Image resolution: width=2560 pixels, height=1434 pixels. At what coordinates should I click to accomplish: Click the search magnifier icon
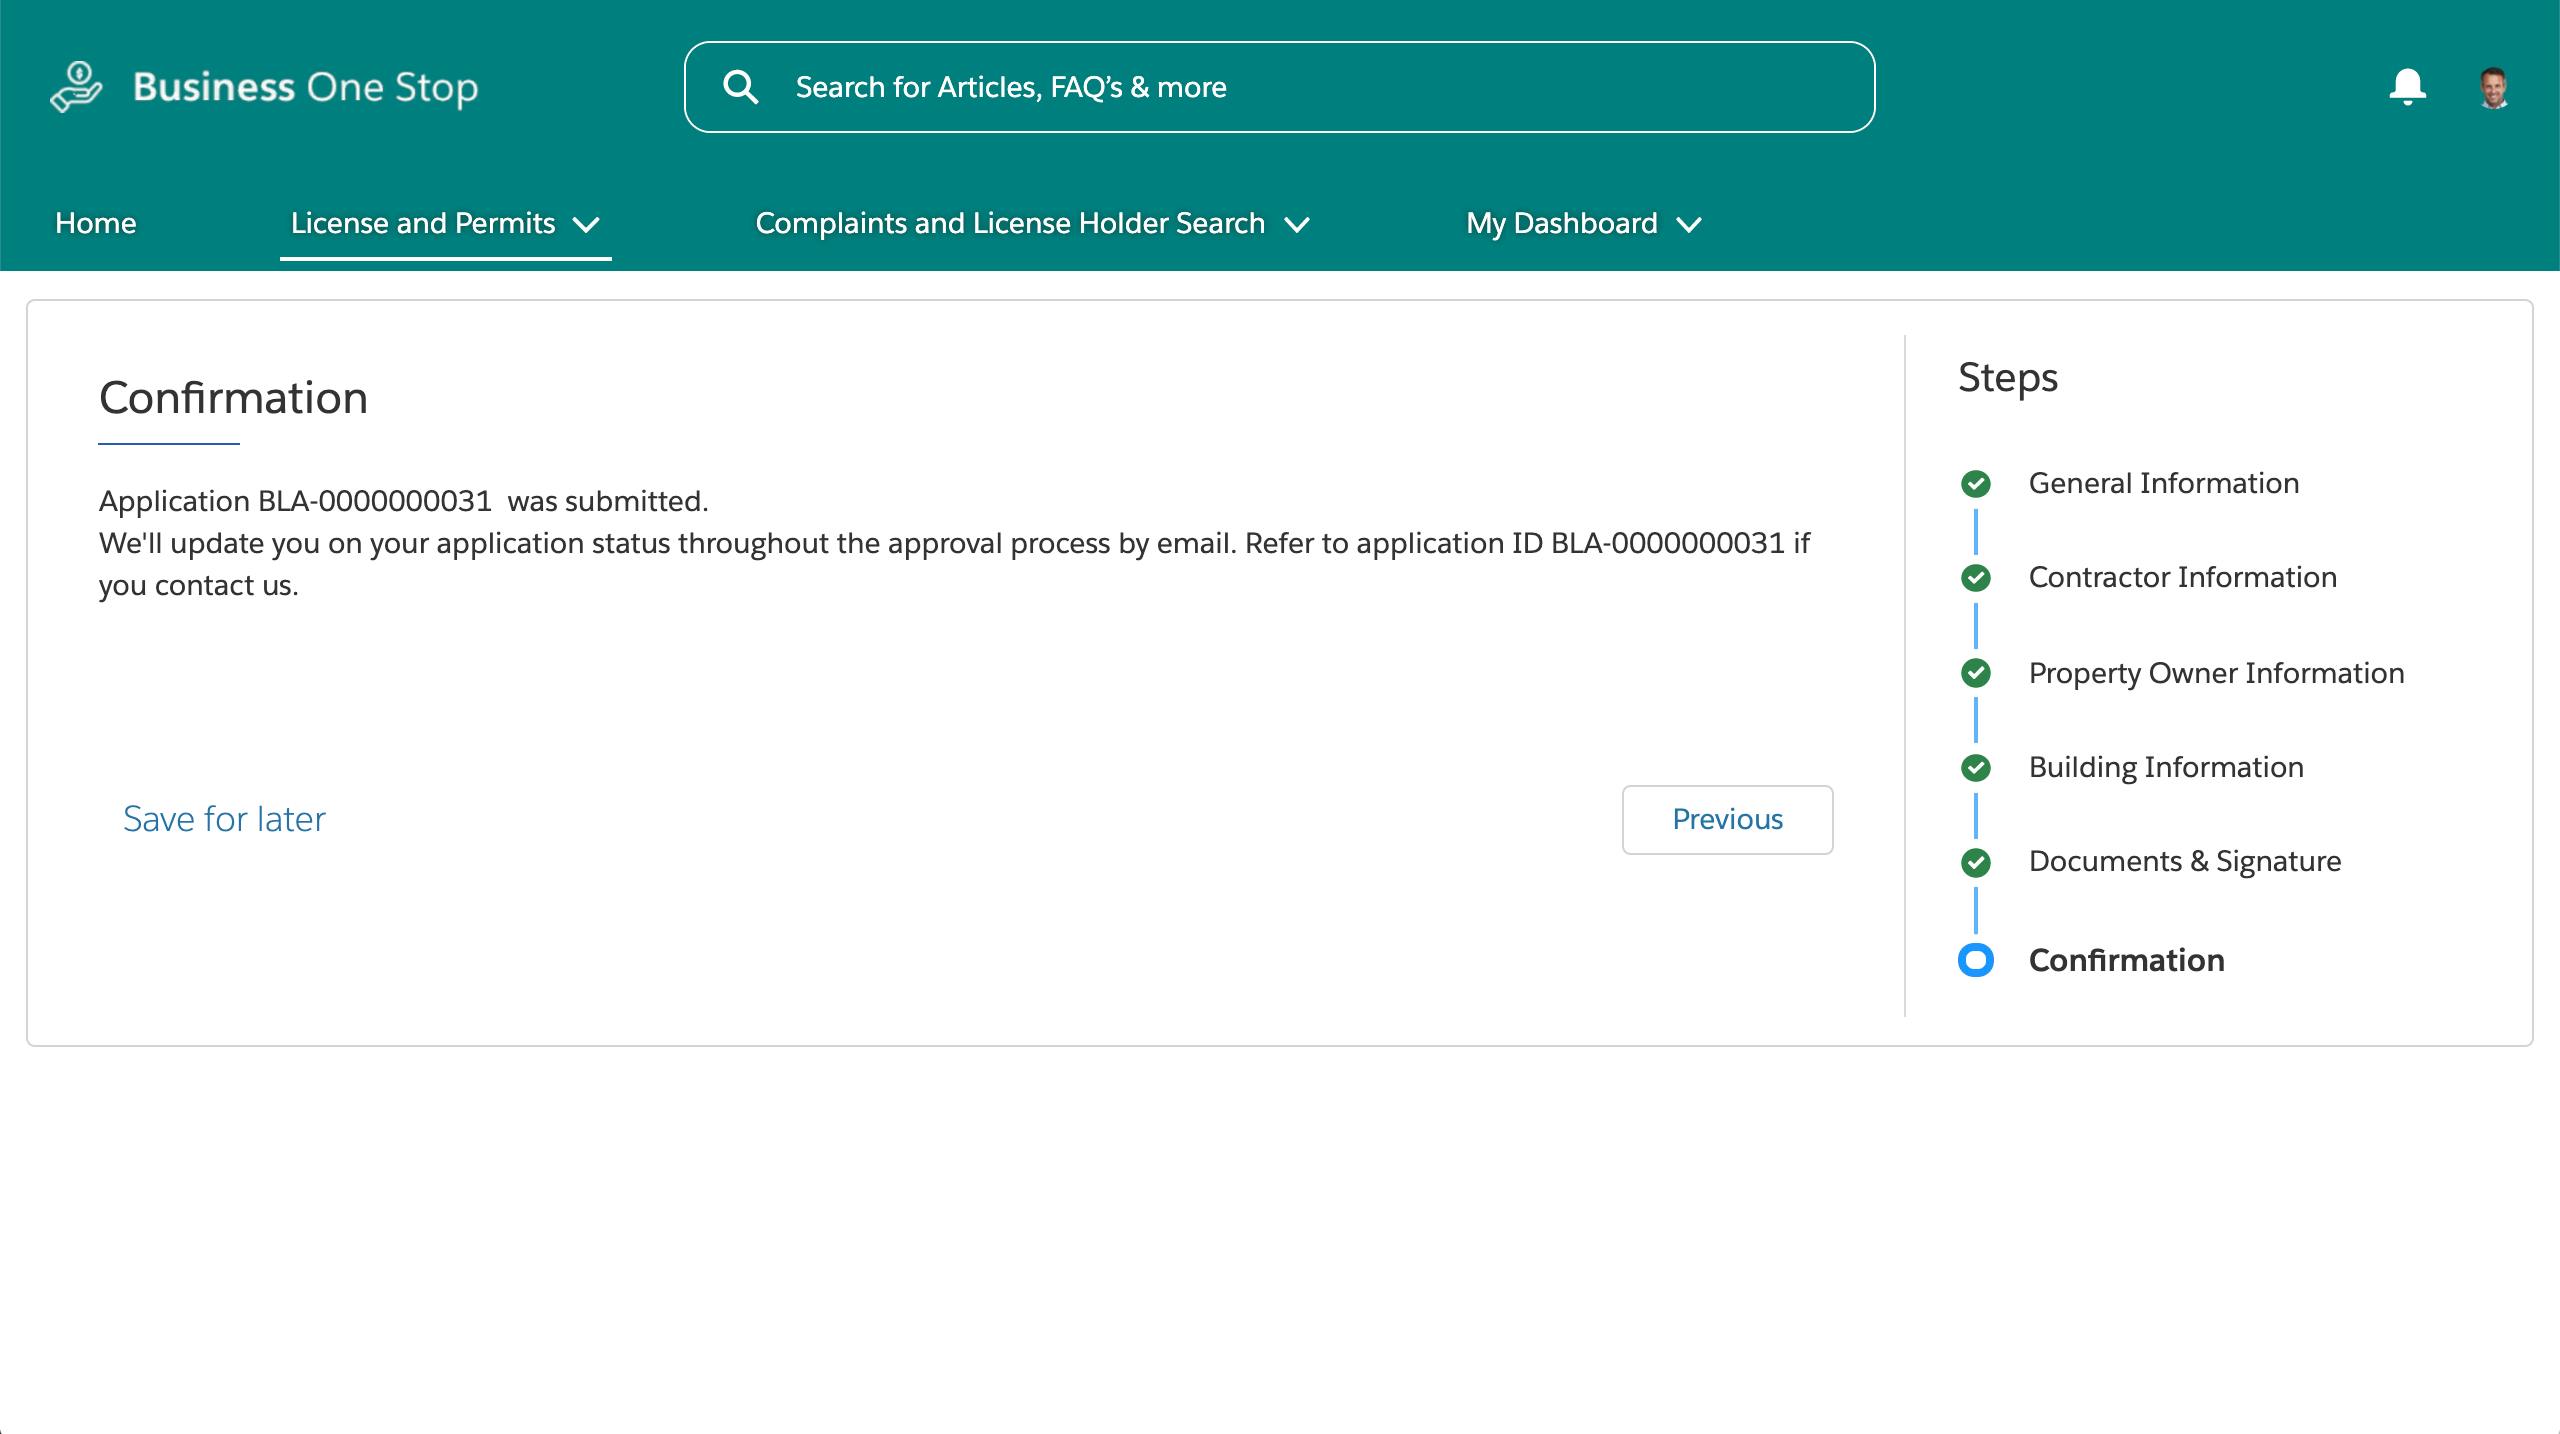740,87
